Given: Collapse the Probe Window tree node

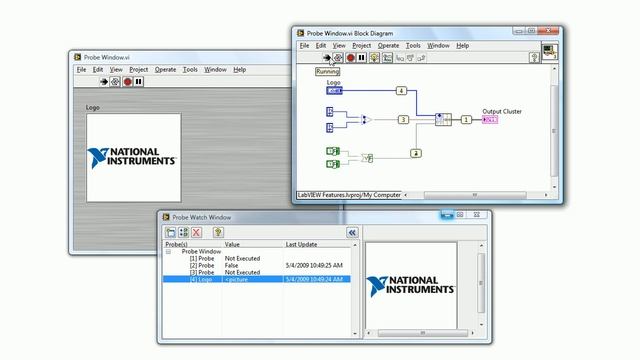Looking at the screenshot, I should tap(168, 252).
